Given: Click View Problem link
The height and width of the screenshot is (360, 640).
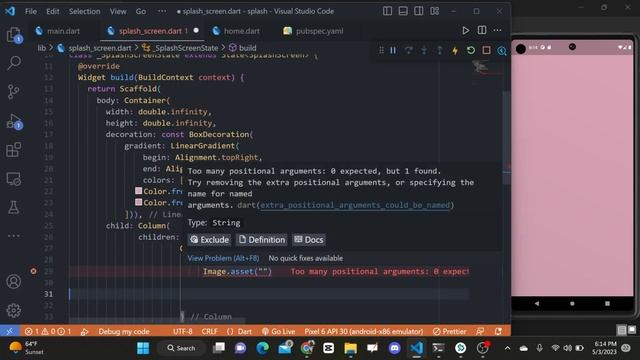Looking at the screenshot, I should (223, 258).
